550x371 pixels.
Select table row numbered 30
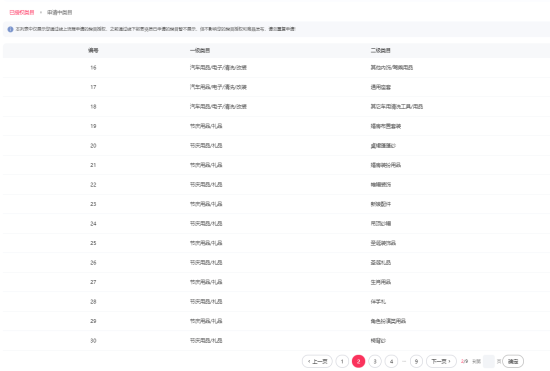click(276, 340)
